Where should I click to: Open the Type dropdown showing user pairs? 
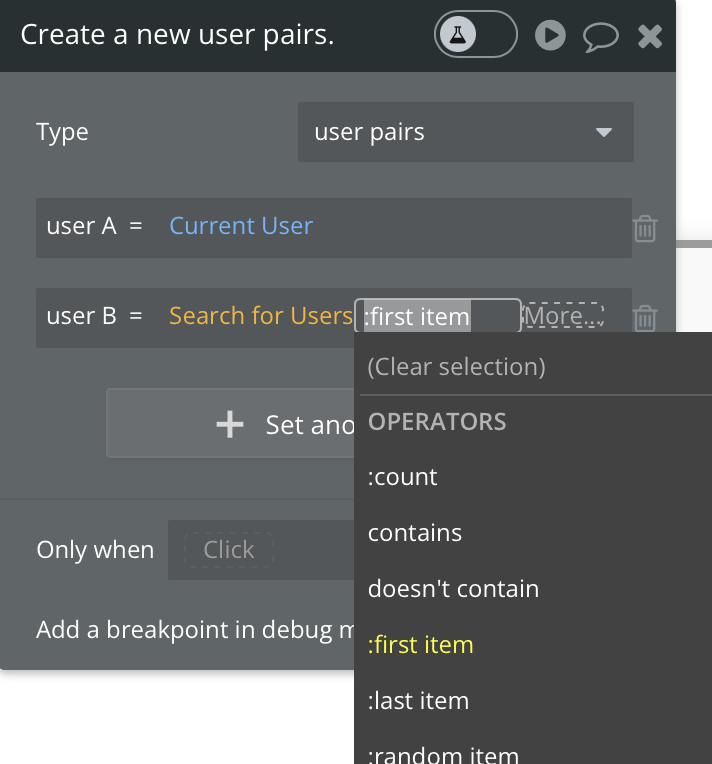(x=465, y=132)
